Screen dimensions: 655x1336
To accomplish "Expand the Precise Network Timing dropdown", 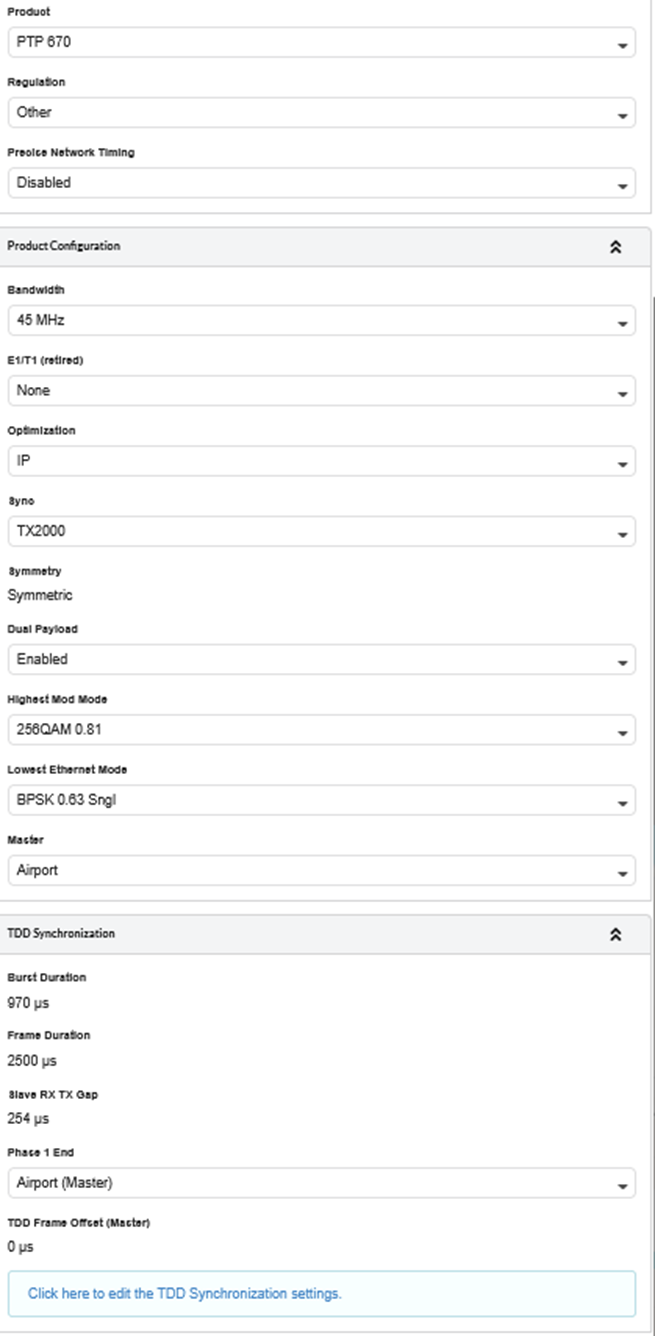I will [x=320, y=183].
